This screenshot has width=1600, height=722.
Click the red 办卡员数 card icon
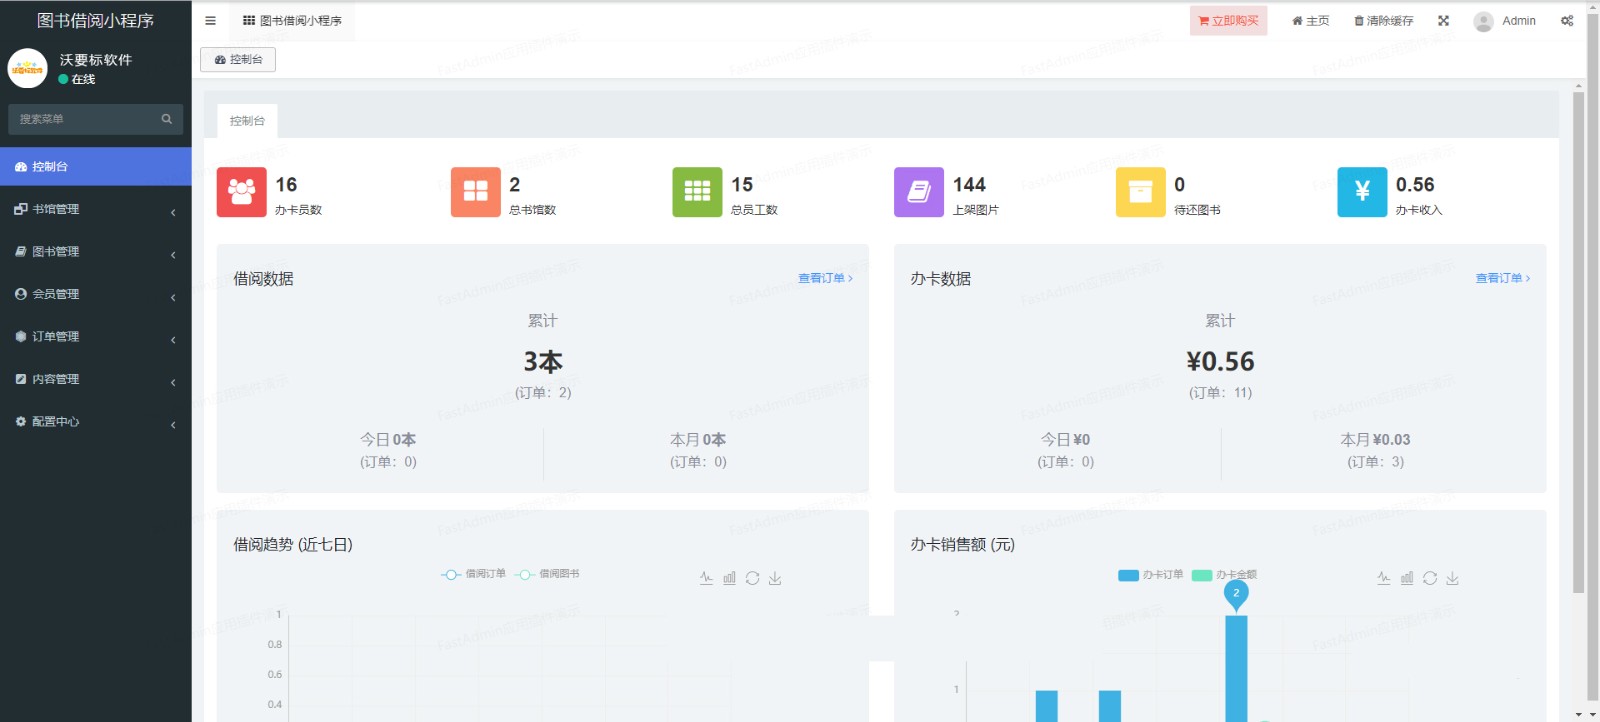pyautogui.click(x=241, y=192)
